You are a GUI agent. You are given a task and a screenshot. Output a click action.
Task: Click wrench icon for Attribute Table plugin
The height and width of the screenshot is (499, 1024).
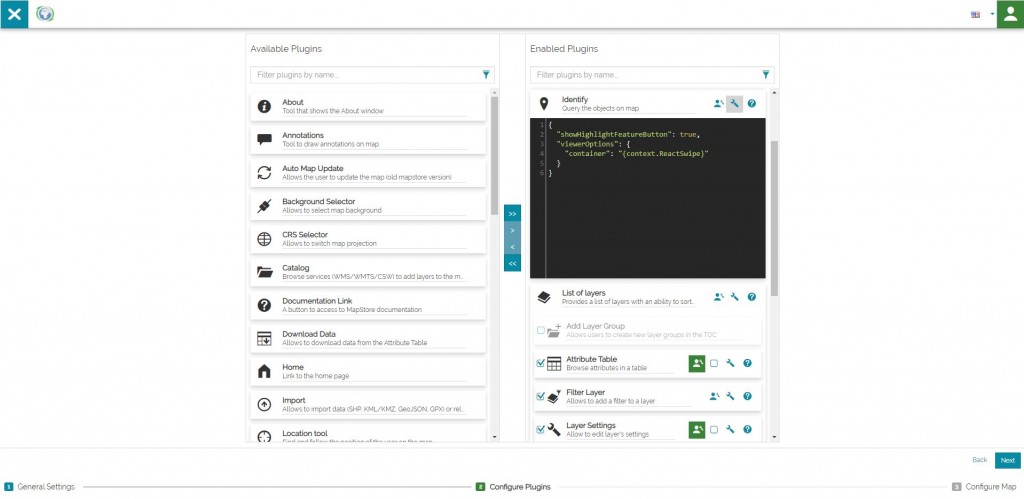tap(730, 364)
